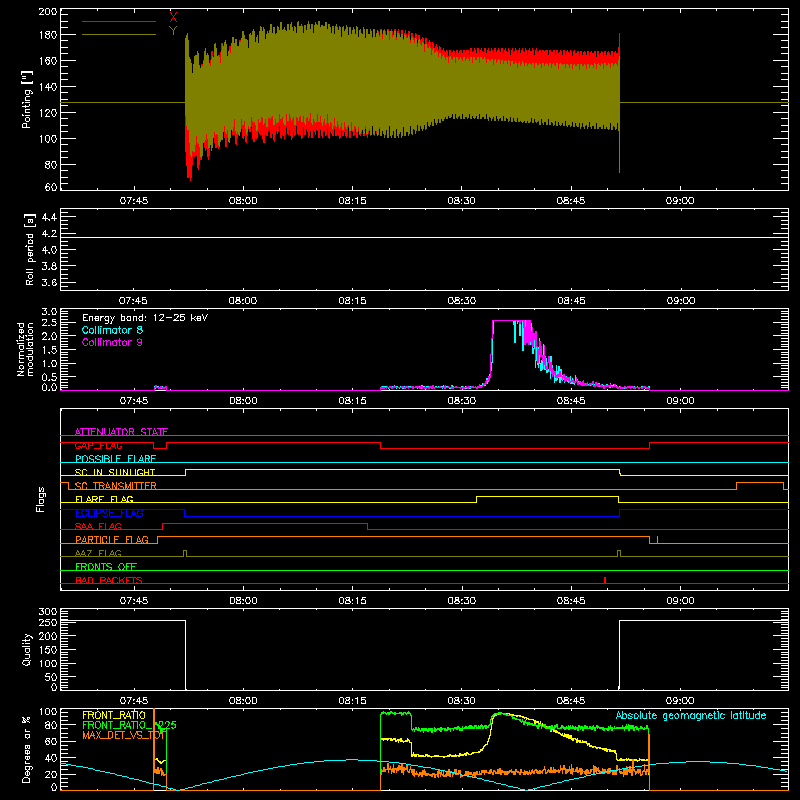
Task: Click the Quality axis title
Action: click(x=27, y=649)
